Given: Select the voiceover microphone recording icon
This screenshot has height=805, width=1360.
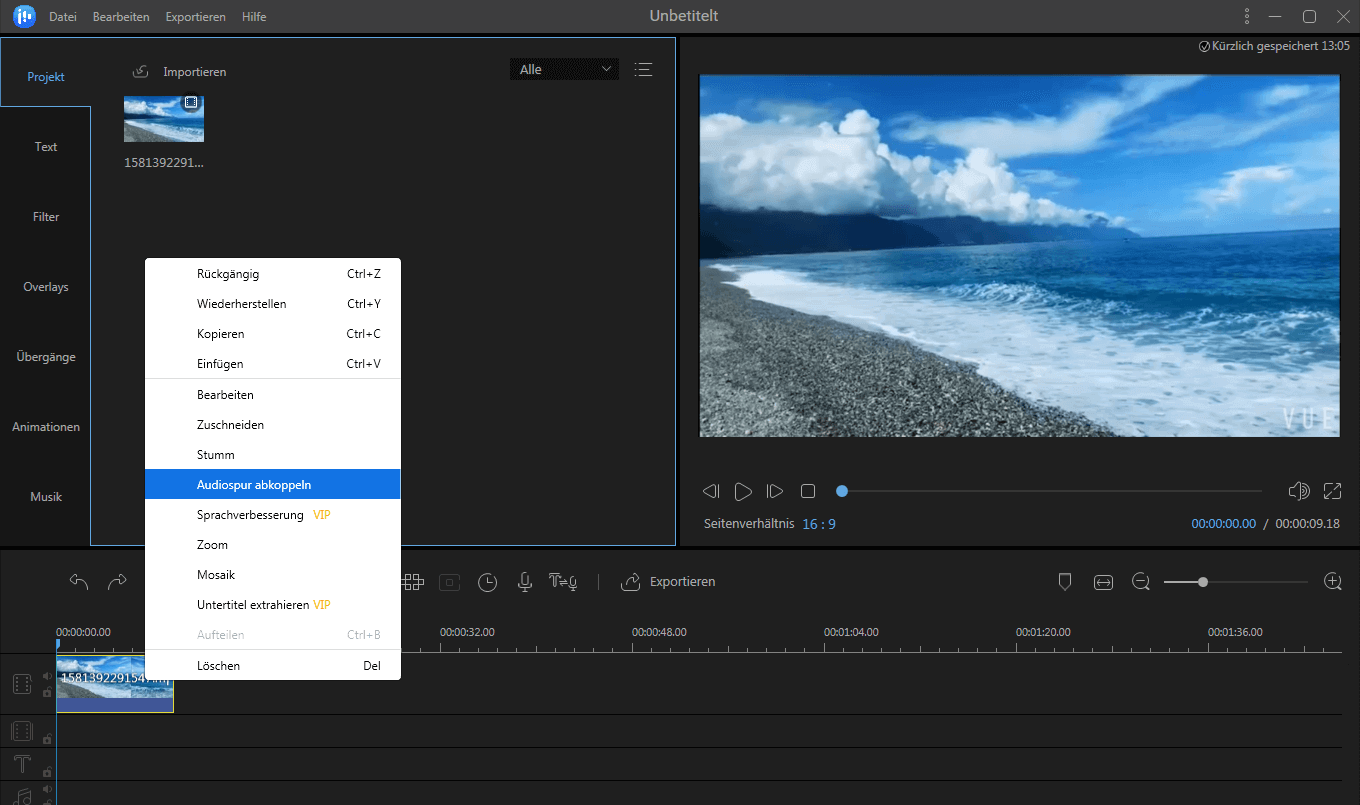Looking at the screenshot, I should (524, 581).
